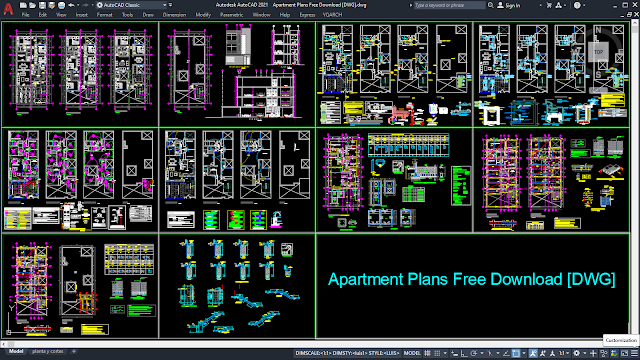Click the N compass letter on ViewCube
This screenshot has width=640, height=360.
coord(598,30)
